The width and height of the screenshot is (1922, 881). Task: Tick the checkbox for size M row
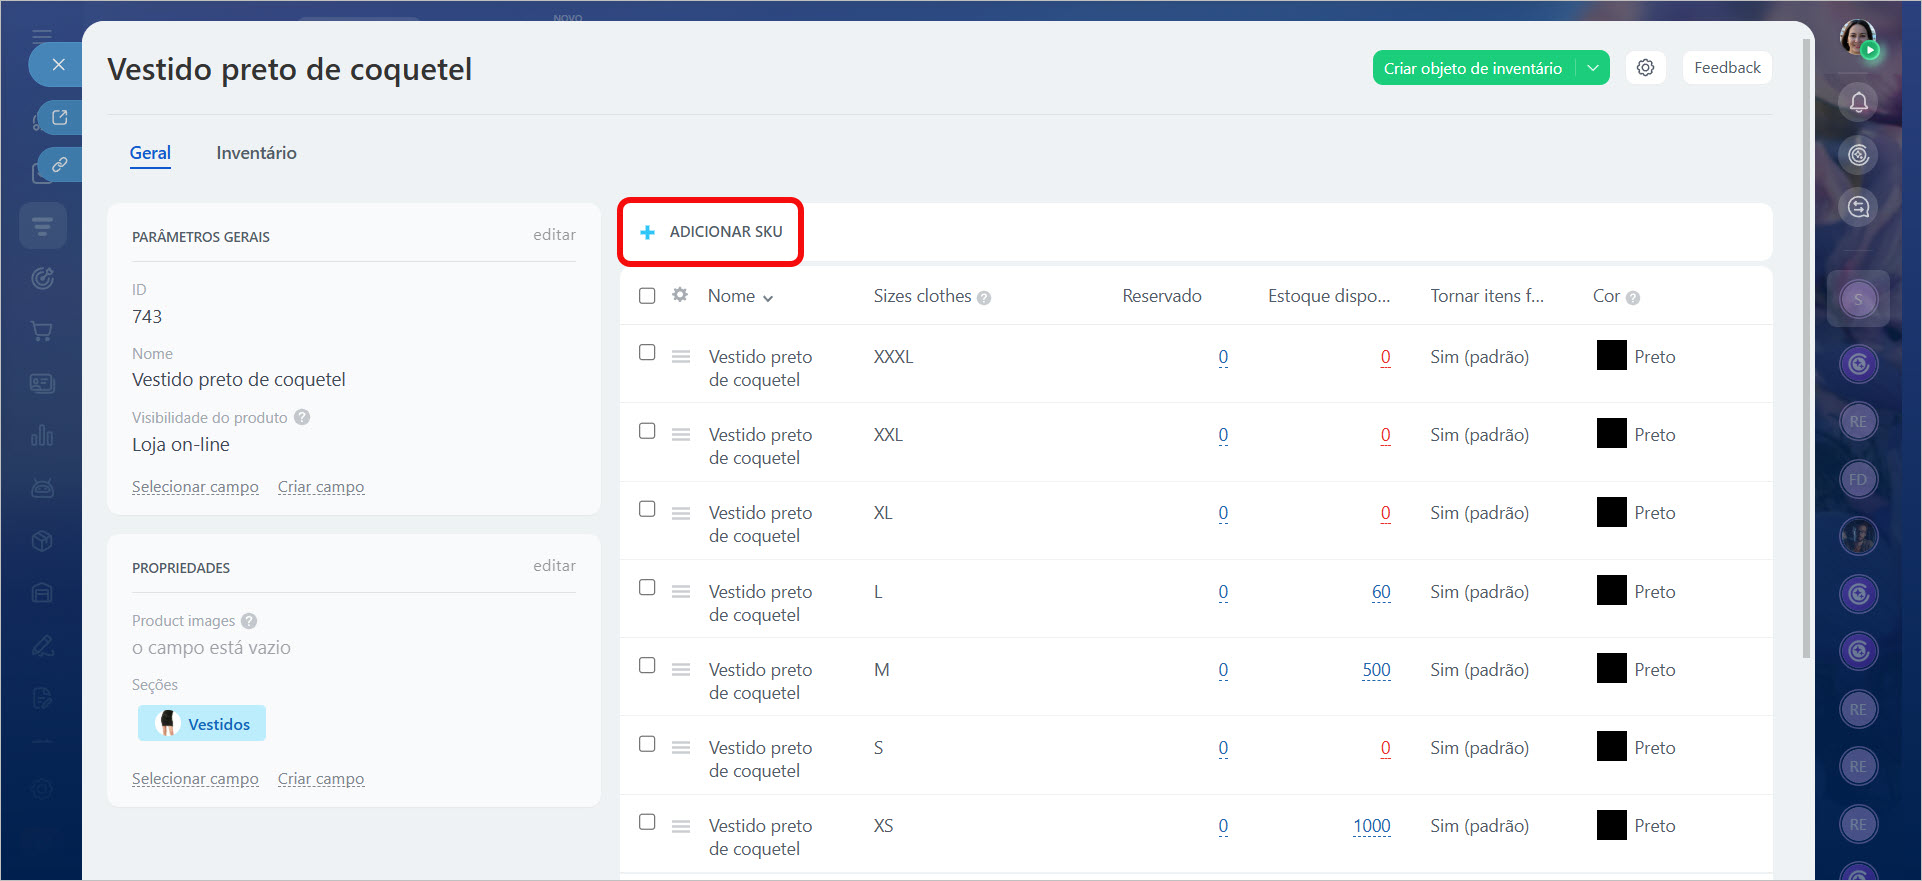point(647,666)
